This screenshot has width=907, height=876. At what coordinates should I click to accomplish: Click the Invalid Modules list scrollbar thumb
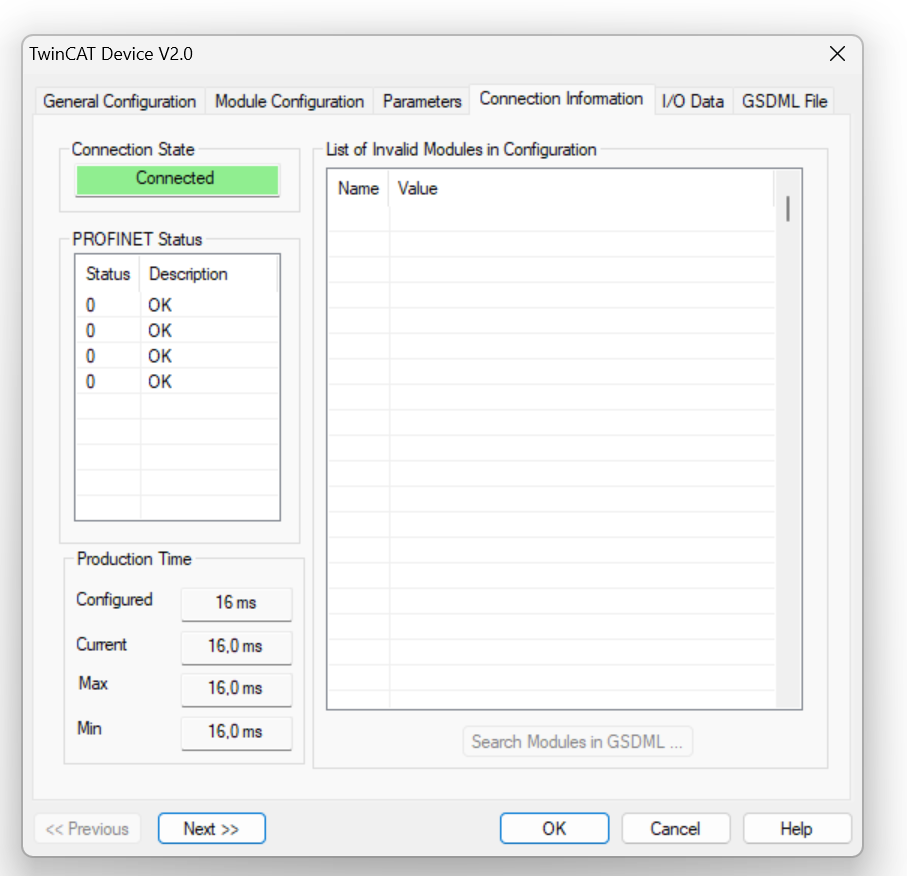[x=788, y=208]
